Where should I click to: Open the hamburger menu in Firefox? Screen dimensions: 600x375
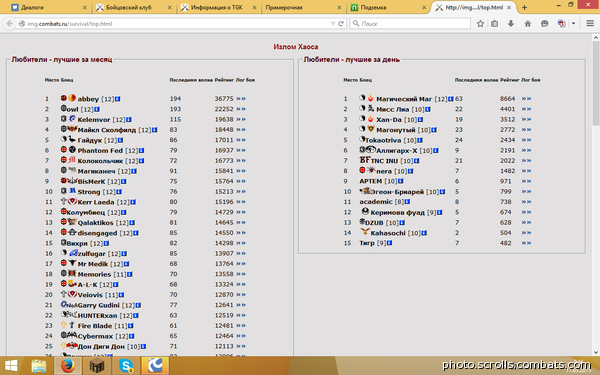(x=590, y=24)
